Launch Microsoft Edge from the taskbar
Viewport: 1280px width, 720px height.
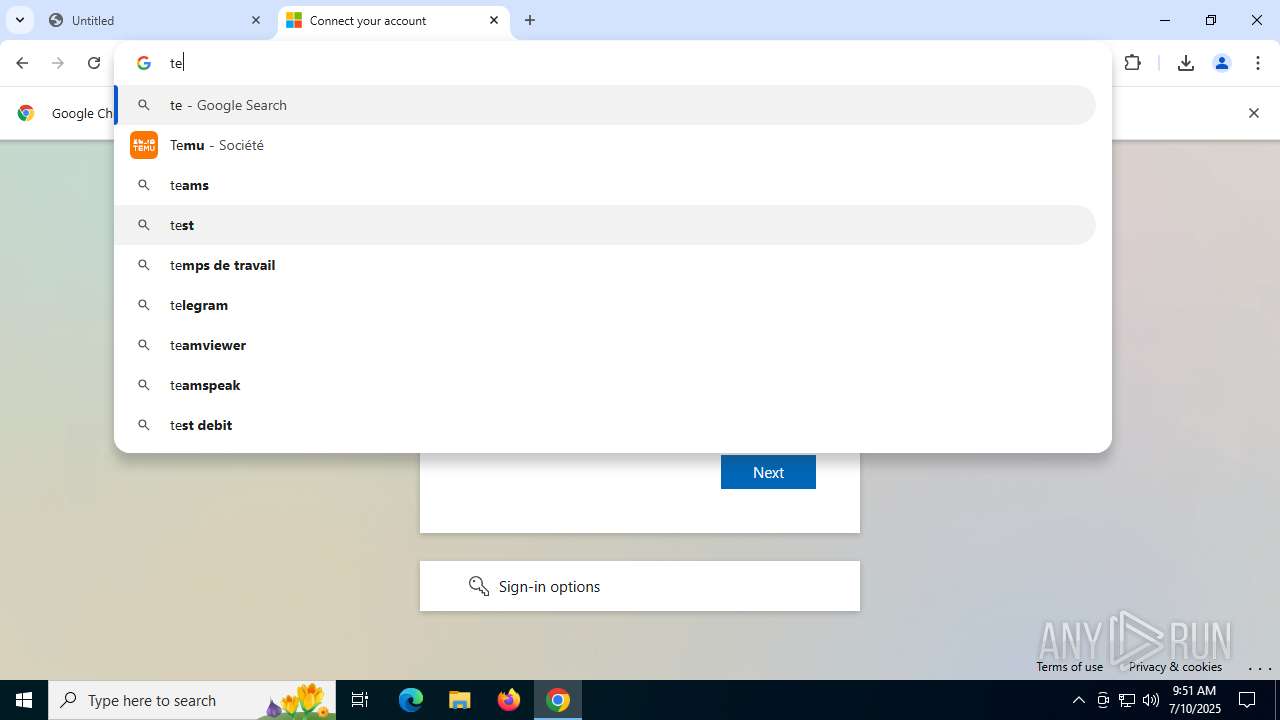click(411, 700)
